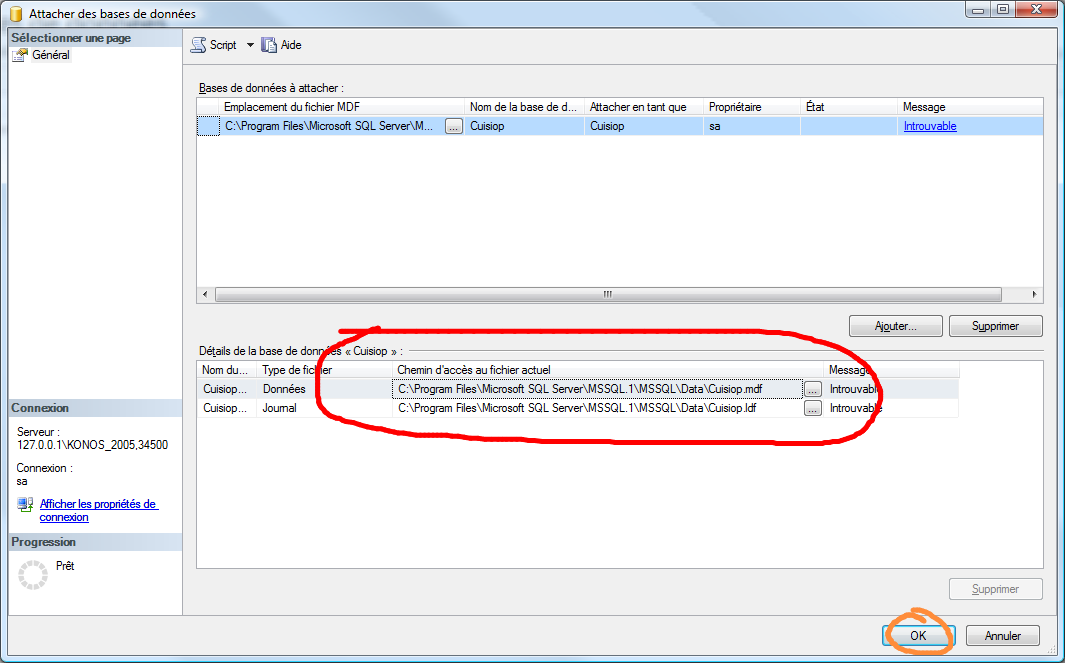Click the connection properties icon
This screenshot has height=663, width=1065.
click(25, 505)
